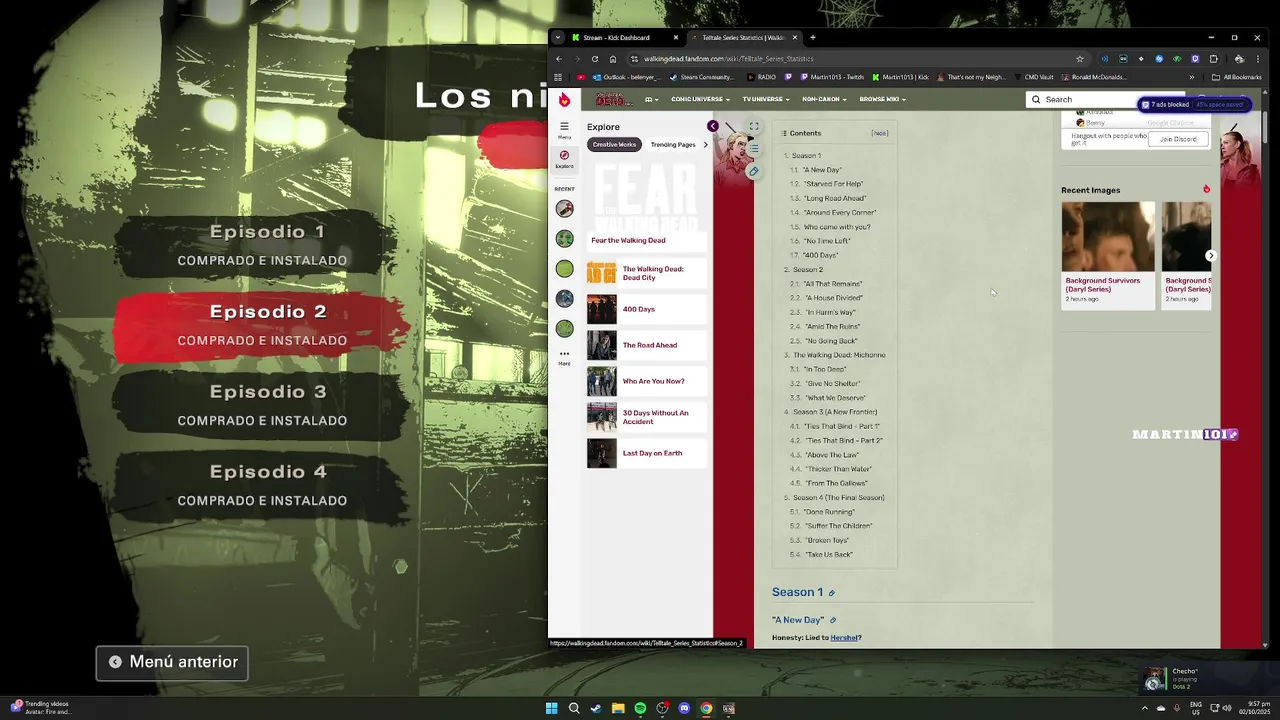The image size is (1280, 720).
Task: Select the Trending Pages tab
Action: pyautogui.click(x=673, y=145)
